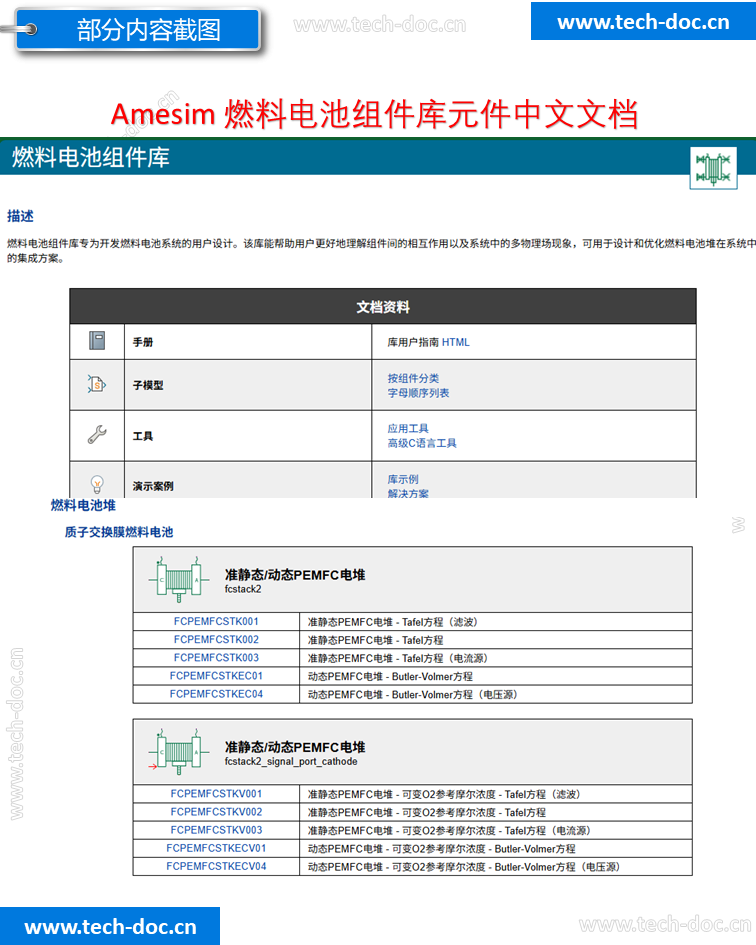This screenshot has height=945, width=756.
Task: Open the 高级C语言工具 link
Action: click(x=422, y=443)
